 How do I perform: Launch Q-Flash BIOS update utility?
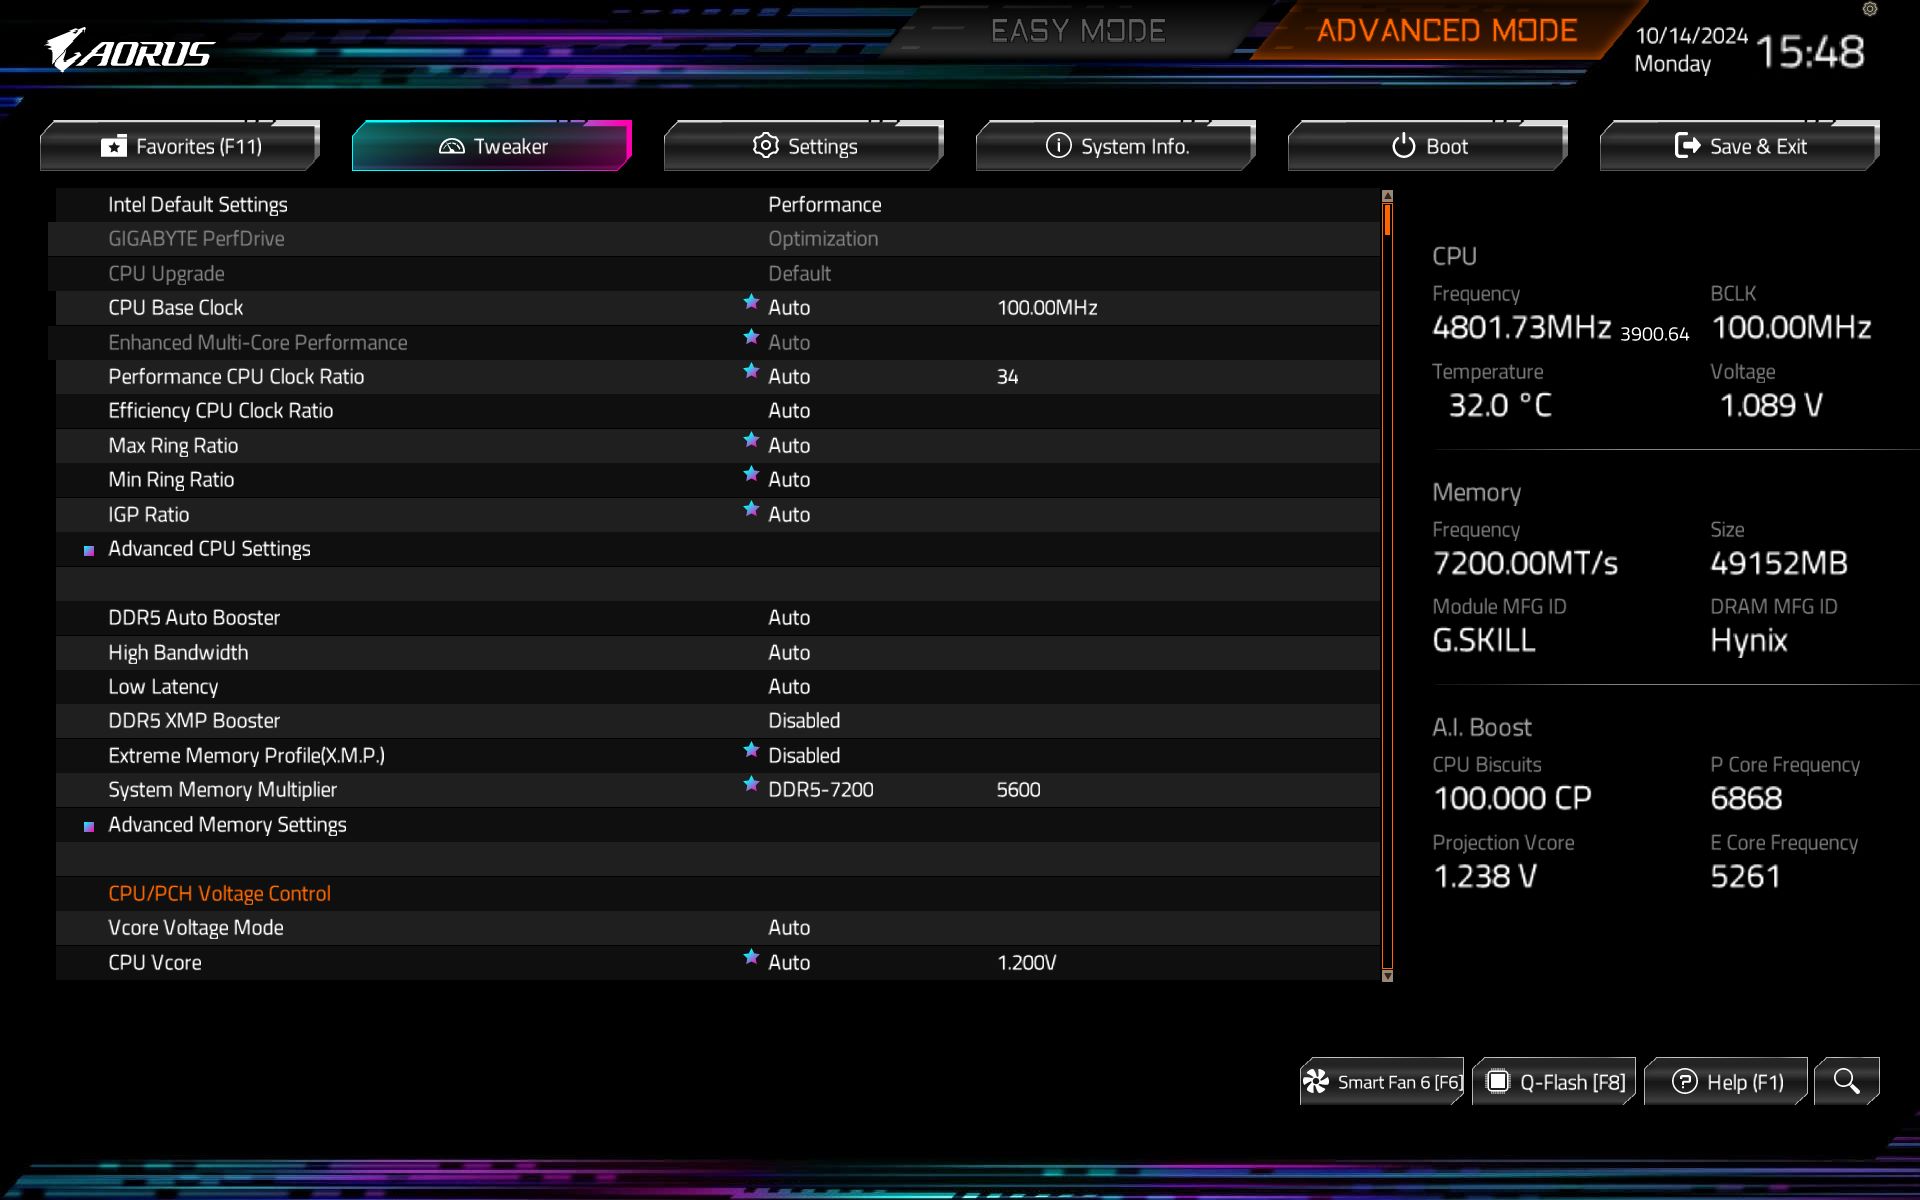point(1555,1082)
